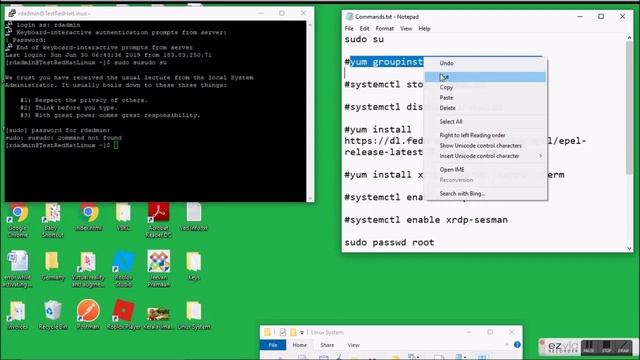Select Roblox Player desktop shortcut
The width and height of the screenshot is (640, 360).
124,316
